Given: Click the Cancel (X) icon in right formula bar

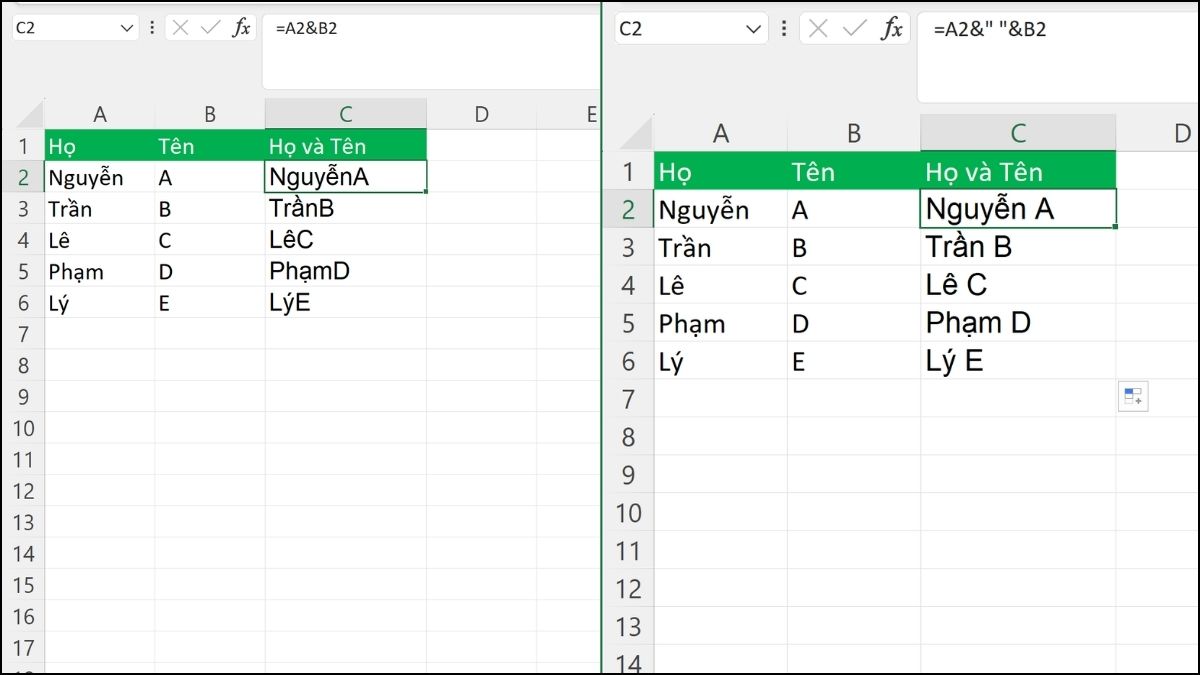Looking at the screenshot, I should click(818, 29).
